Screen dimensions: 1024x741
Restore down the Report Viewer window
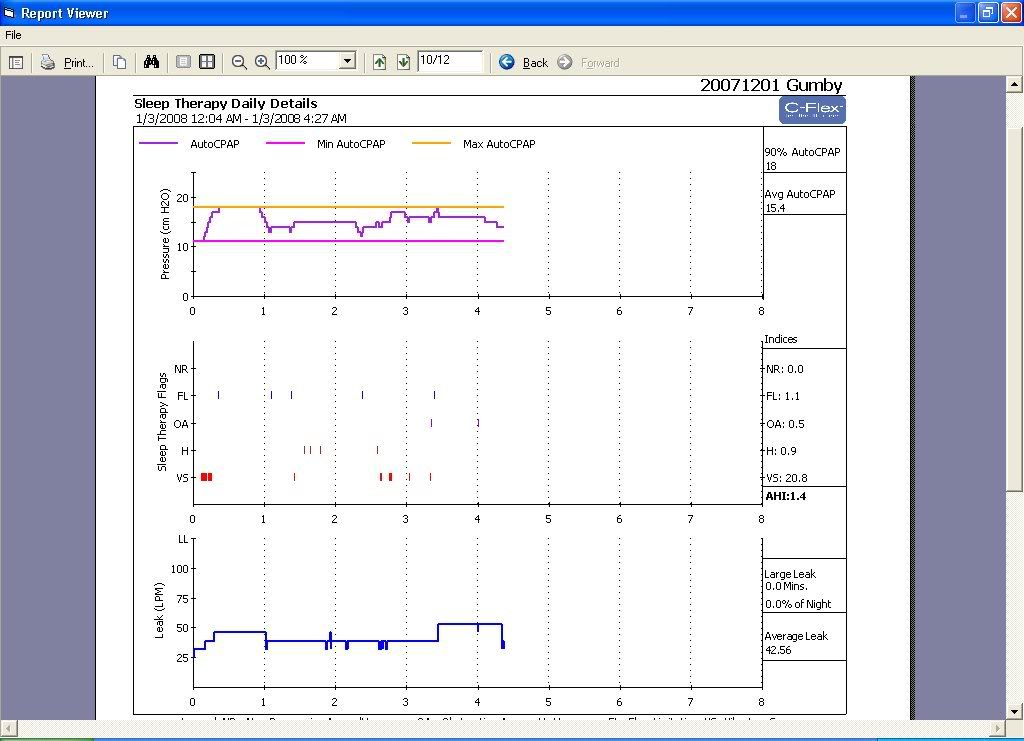tap(988, 13)
